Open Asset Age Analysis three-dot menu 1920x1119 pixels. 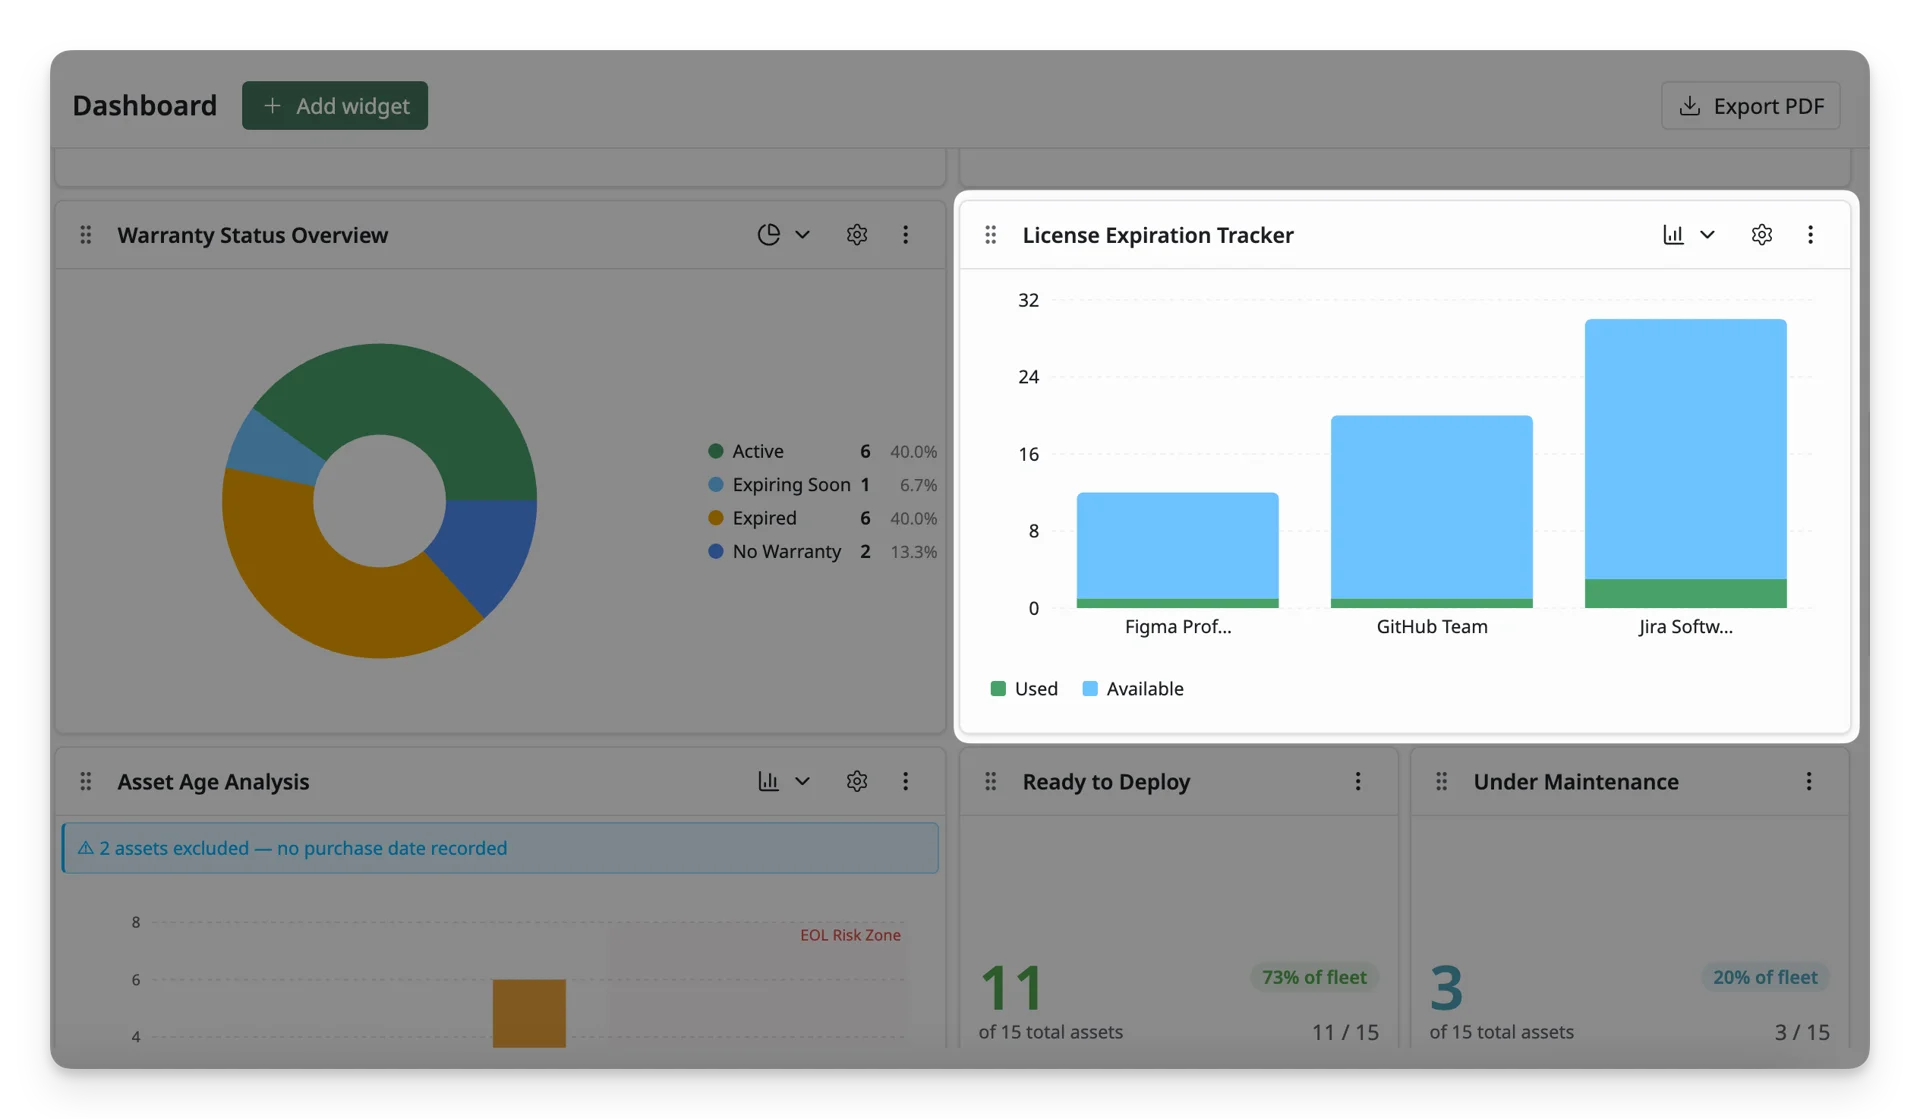(905, 781)
